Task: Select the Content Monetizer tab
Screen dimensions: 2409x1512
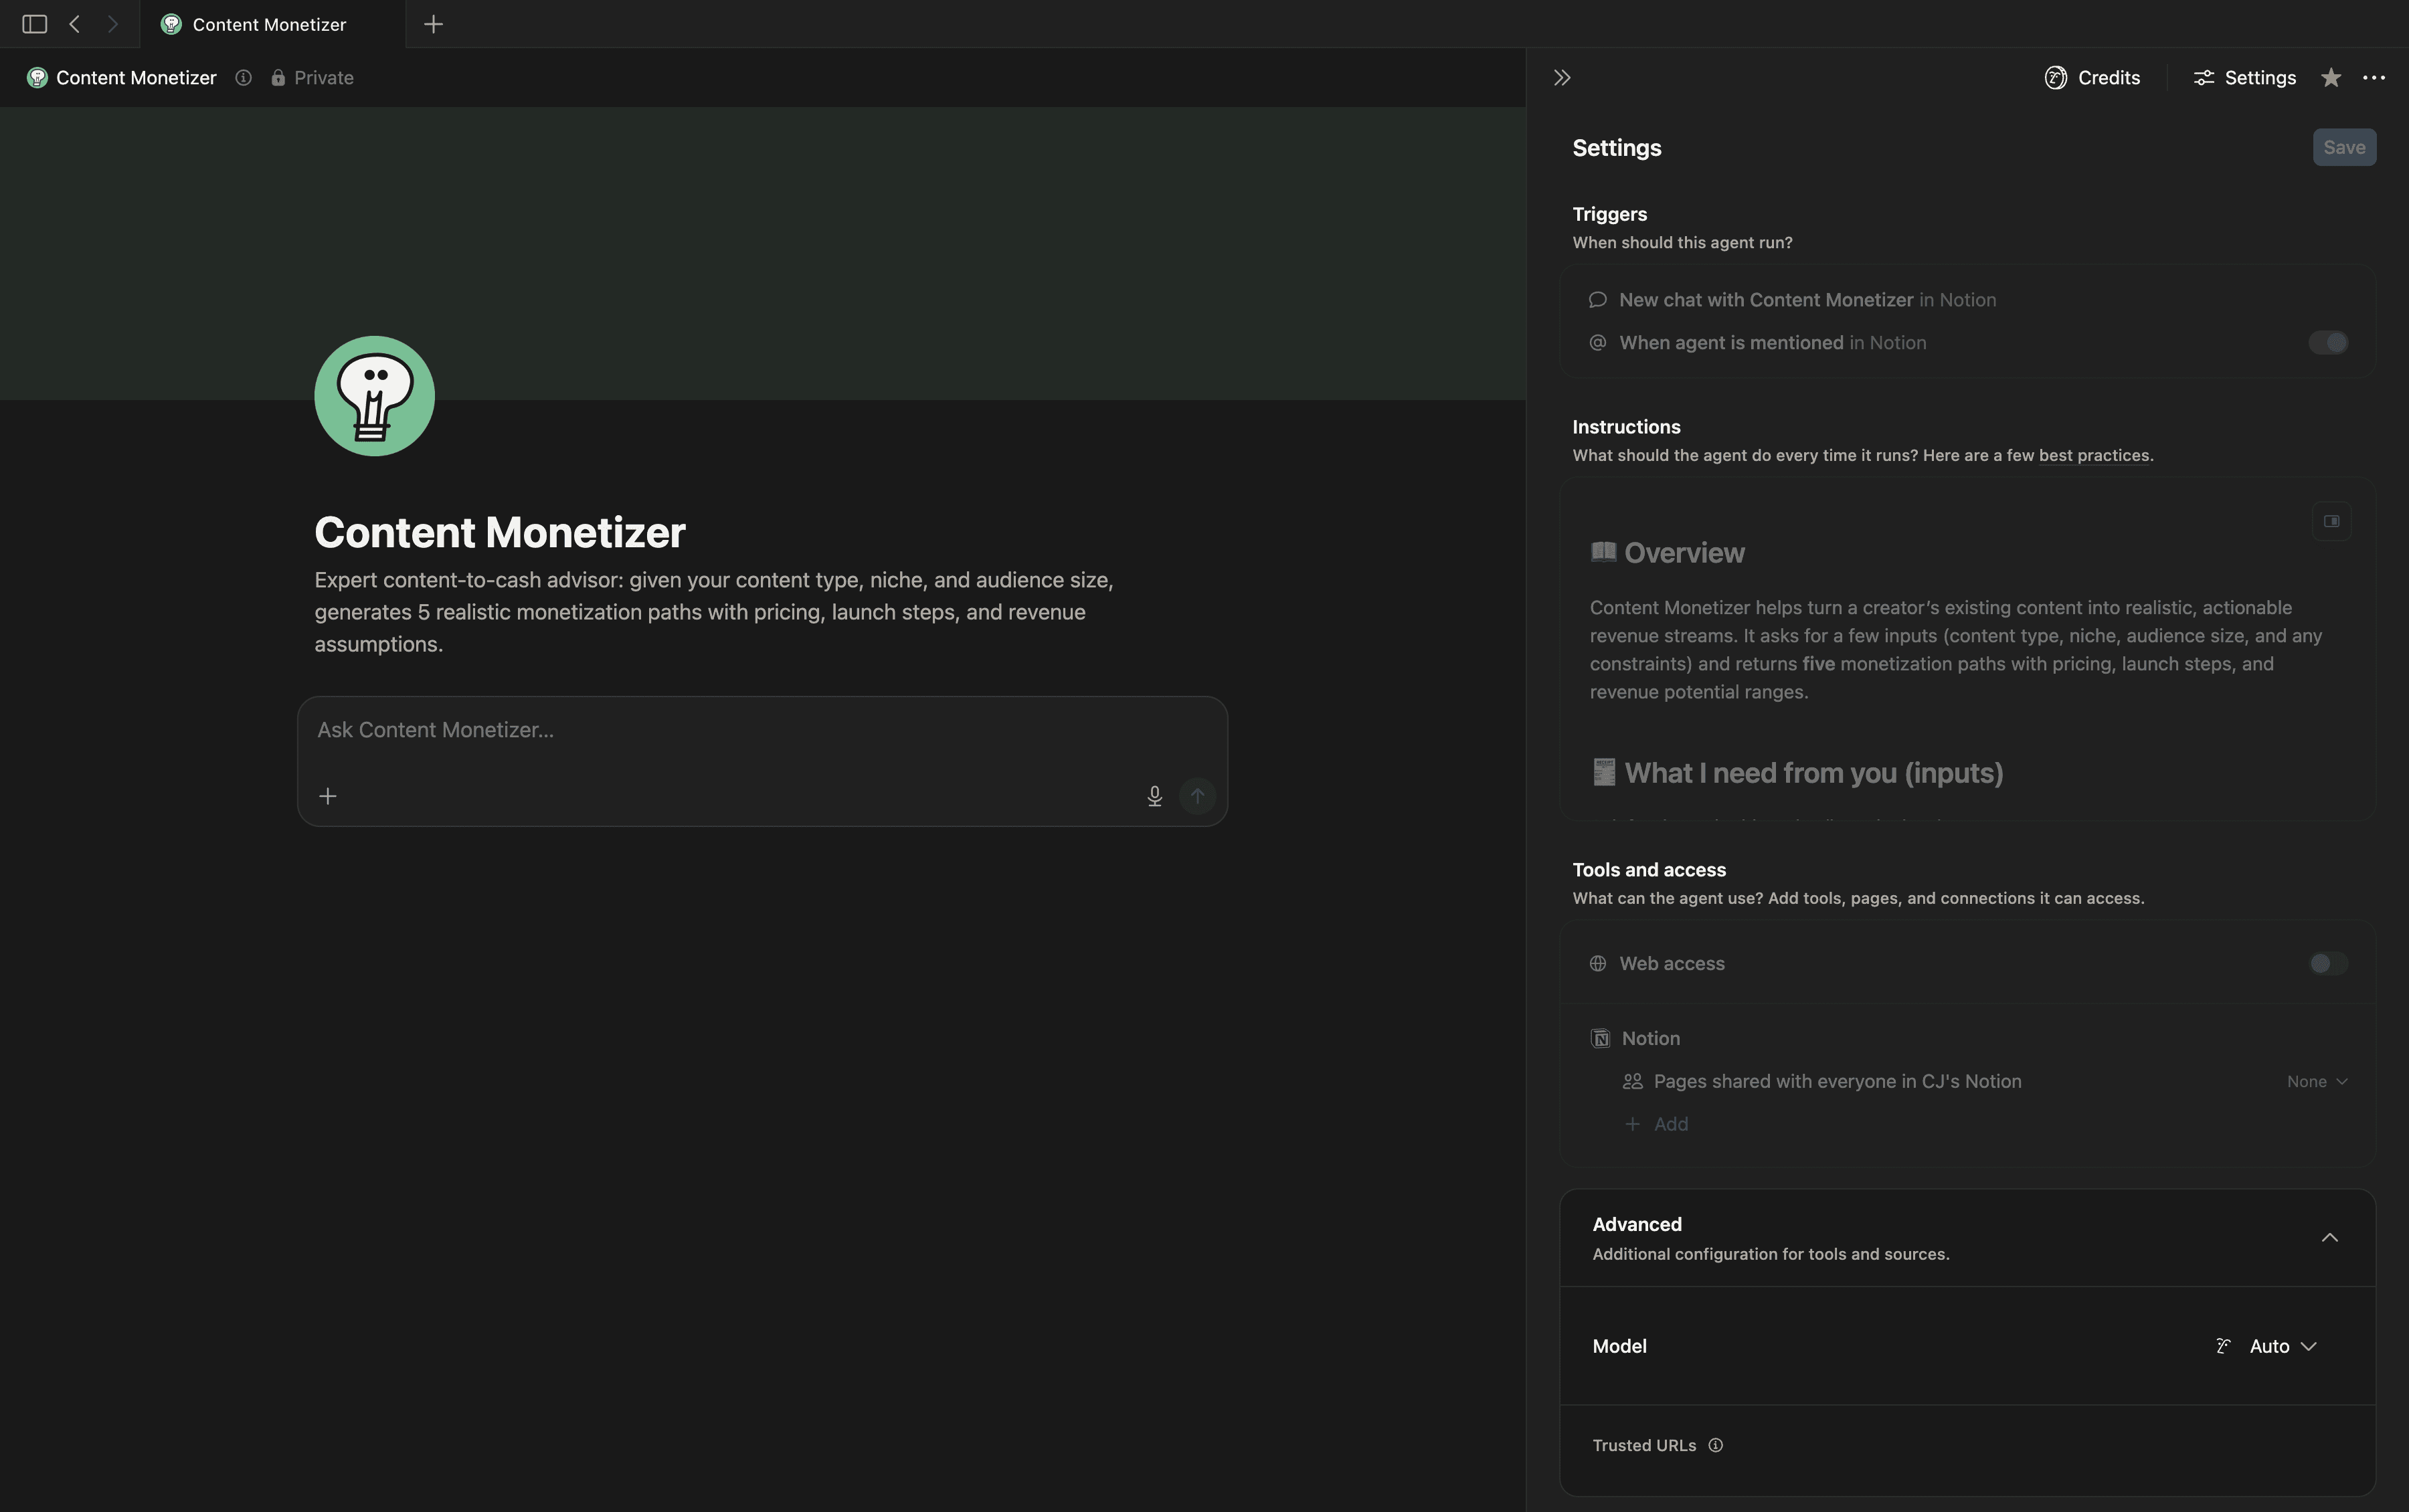Action: pos(272,24)
